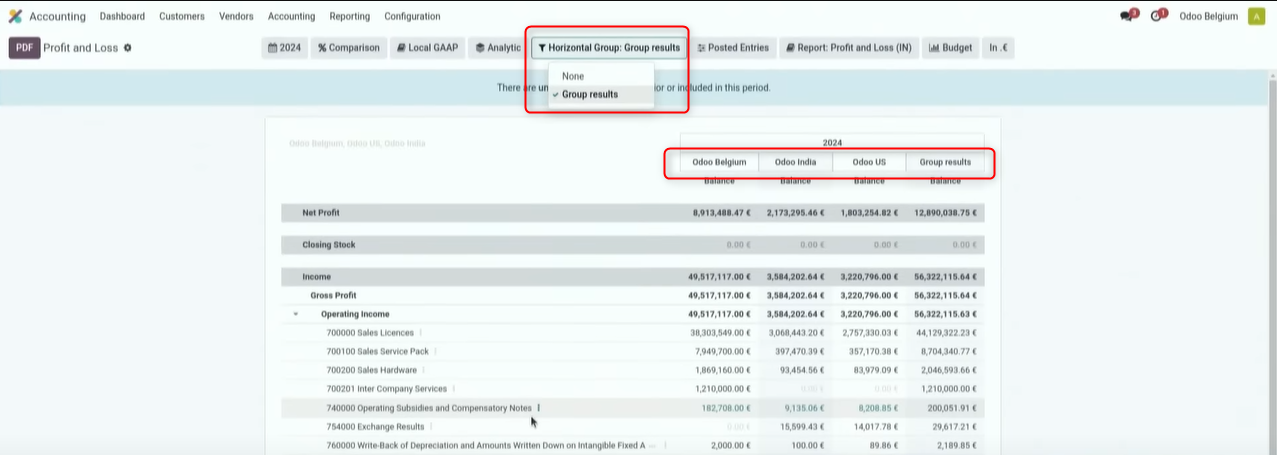Viewport: 1277px width, 455px height.
Task: Click Operating Subsidies Odoo India value 9,135.06 €
Action: tap(804, 408)
